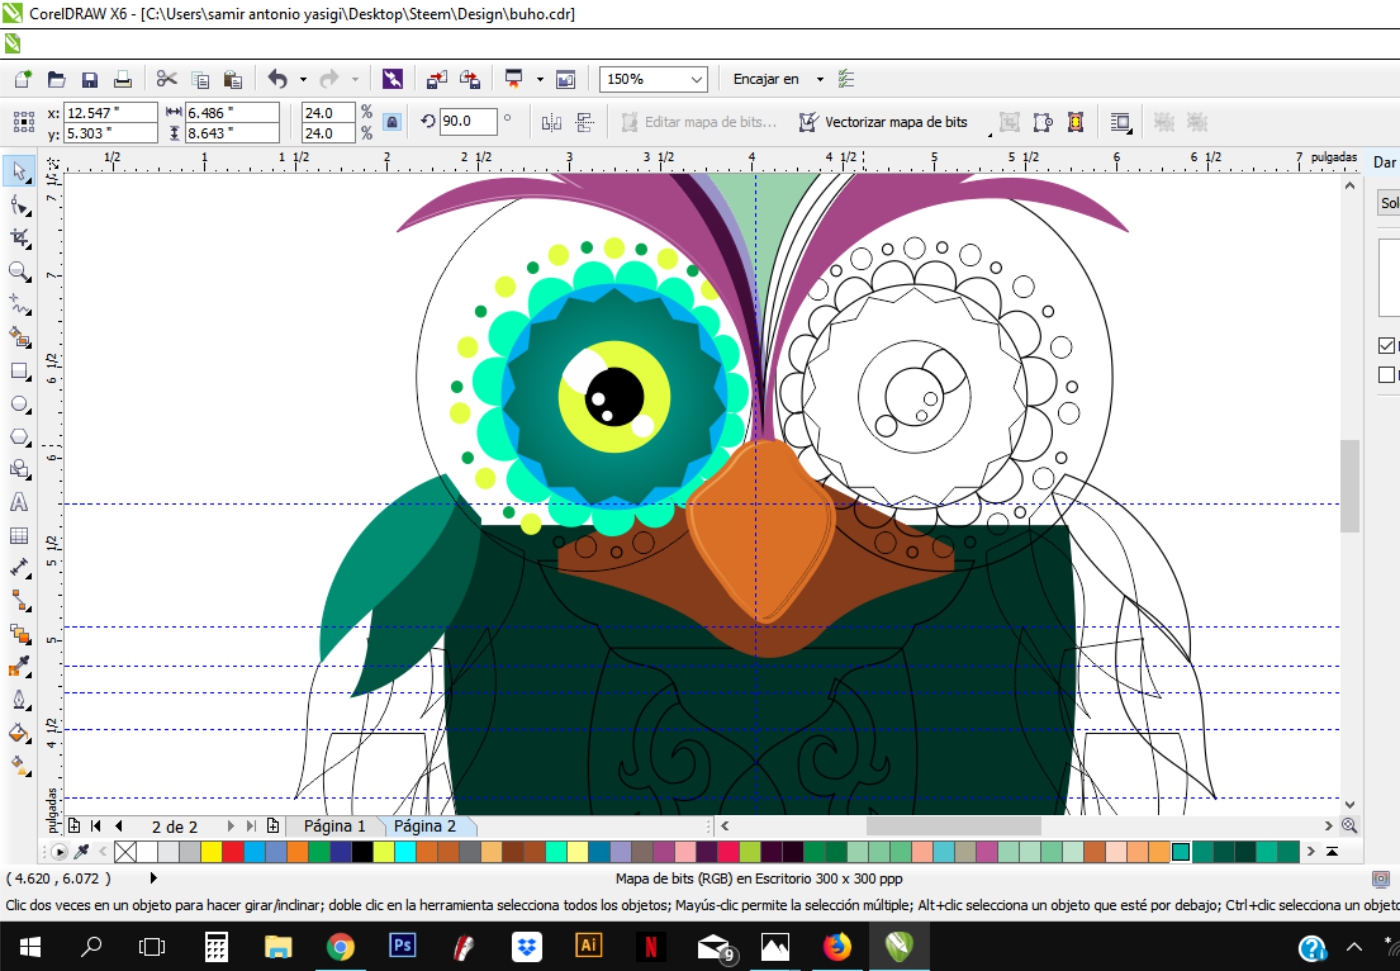Mirror the object horizontally
The width and height of the screenshot is (1400, 971).
551,122
